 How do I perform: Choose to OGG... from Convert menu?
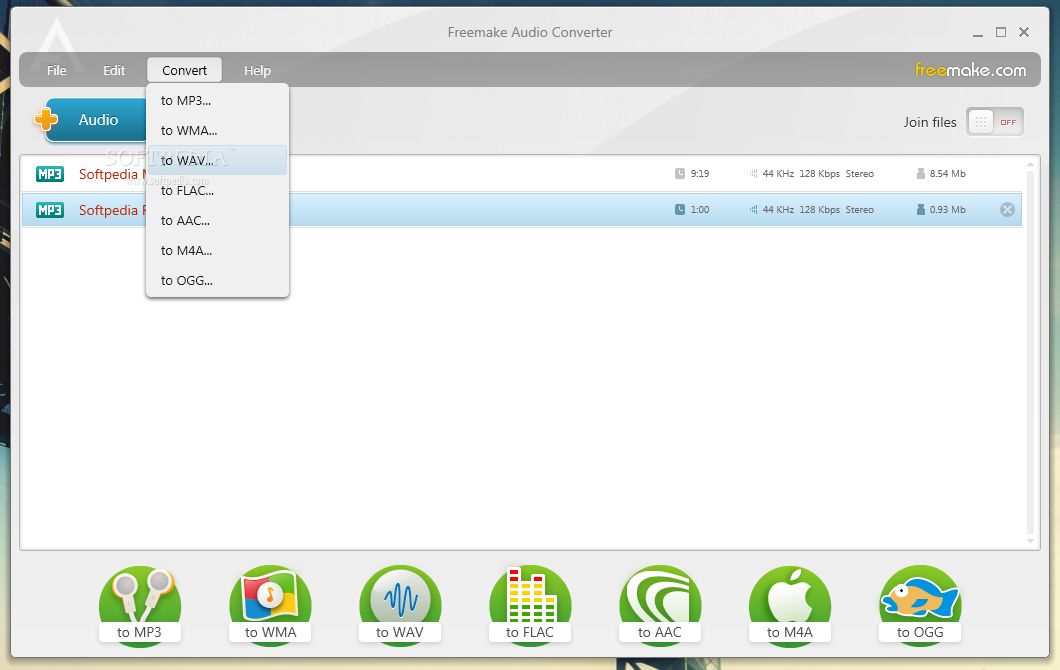[217, 281]
